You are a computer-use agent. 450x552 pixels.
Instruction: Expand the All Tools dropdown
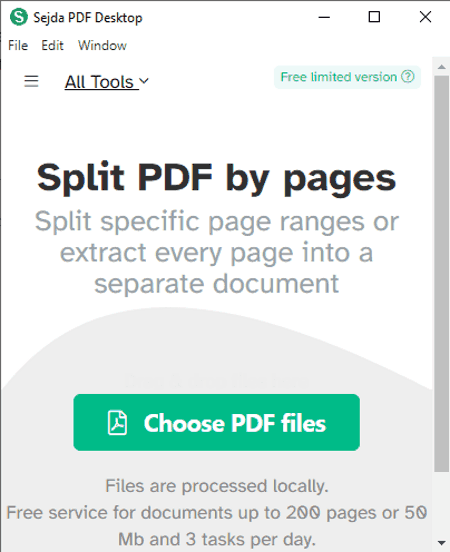(x=107, y=82)
